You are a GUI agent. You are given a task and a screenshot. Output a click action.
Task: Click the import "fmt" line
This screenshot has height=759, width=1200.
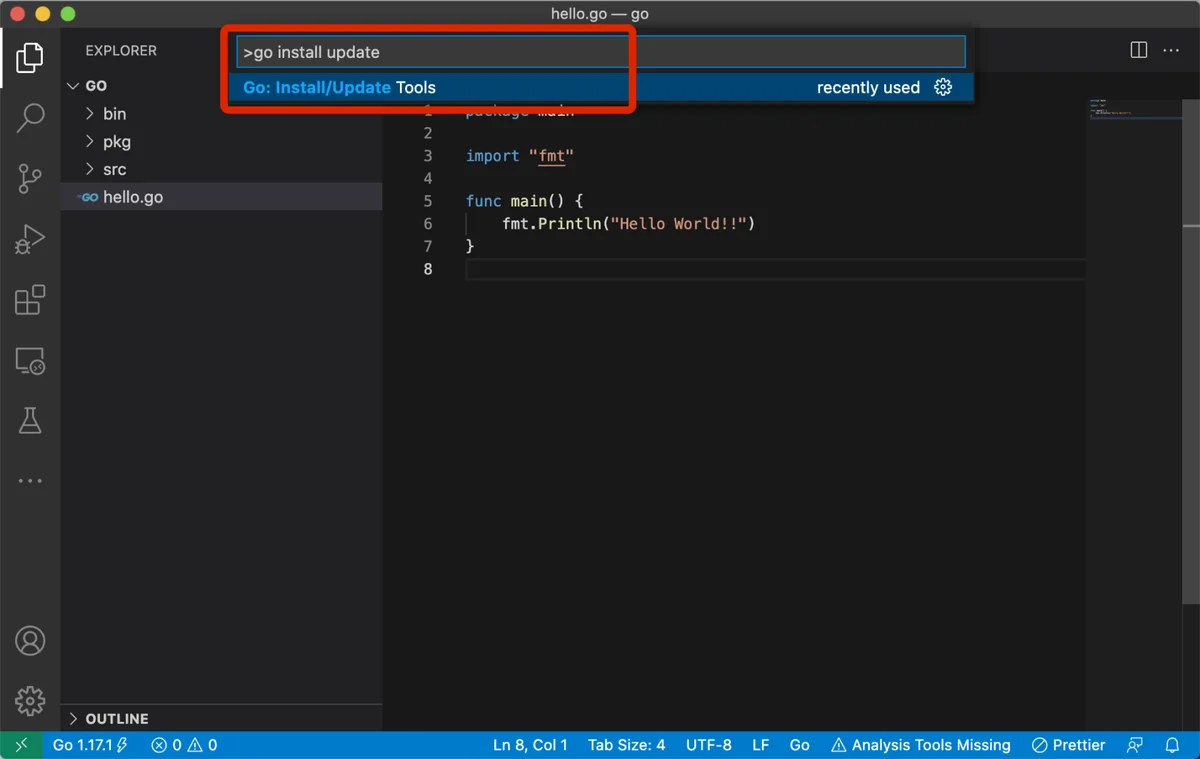(x=520, y=156)
